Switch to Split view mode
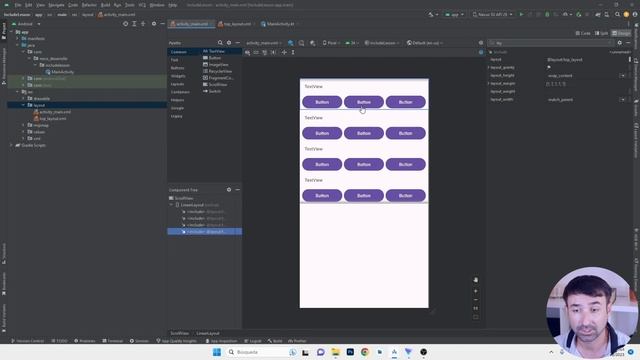This screenshot has height=360, width=640. click(602, 33)
